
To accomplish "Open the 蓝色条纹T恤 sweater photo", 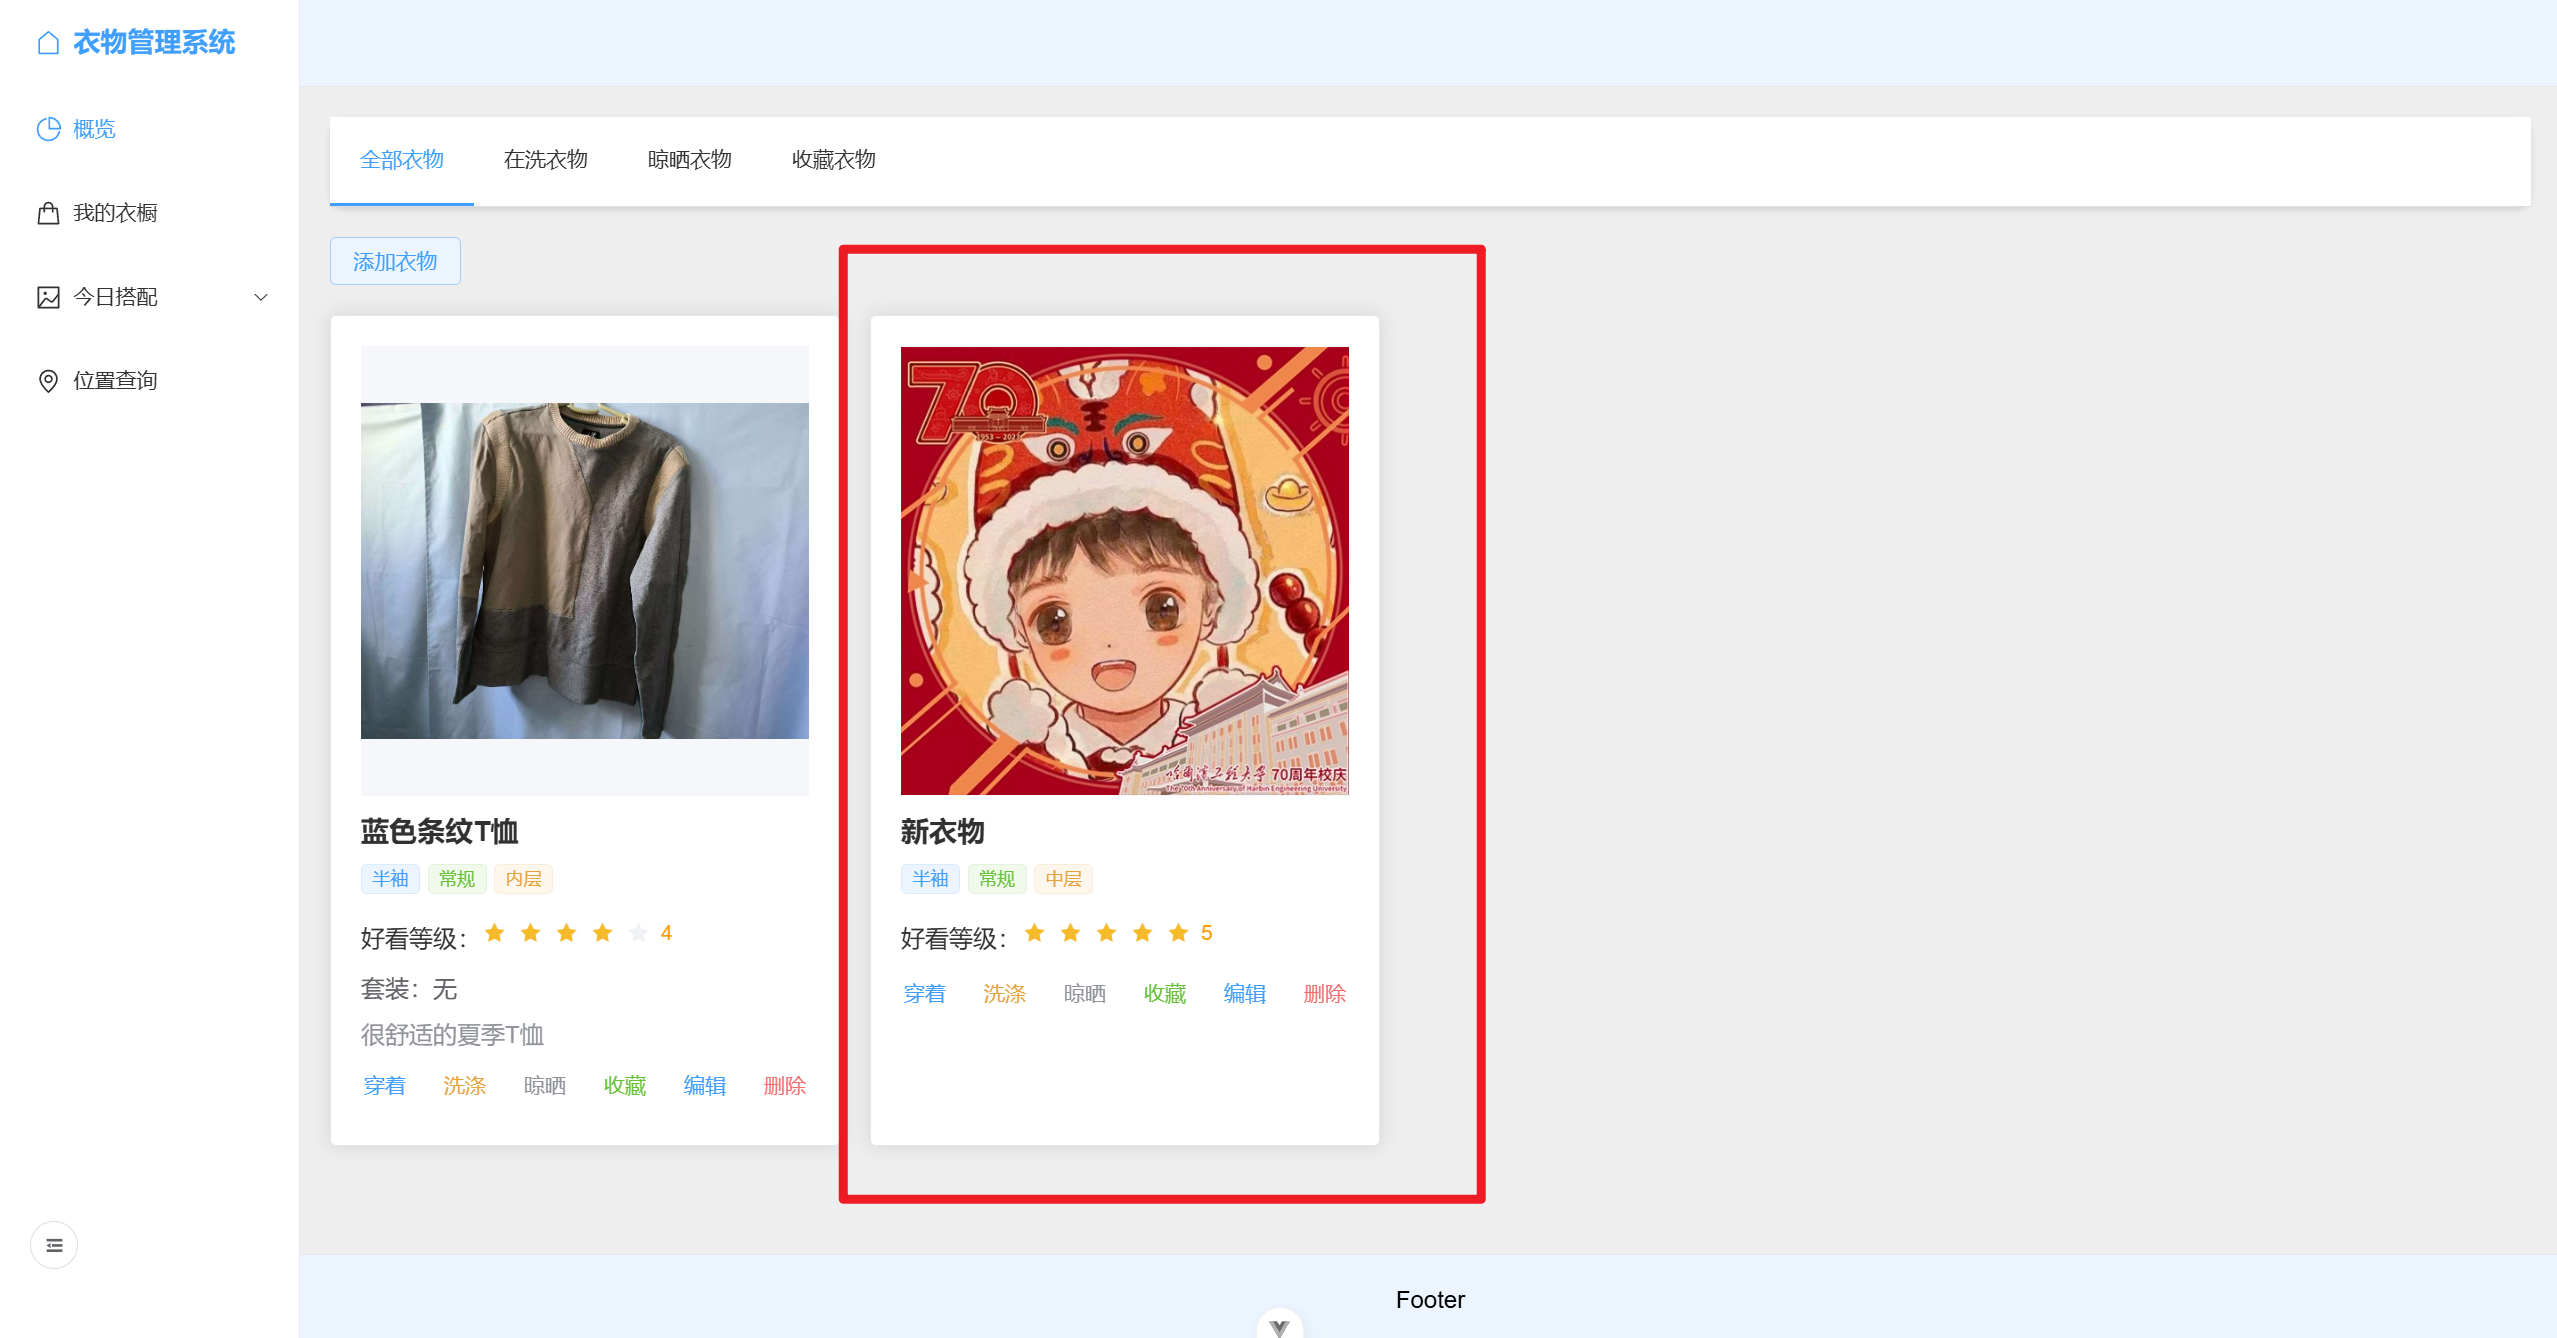I will (x=585, y=571).
